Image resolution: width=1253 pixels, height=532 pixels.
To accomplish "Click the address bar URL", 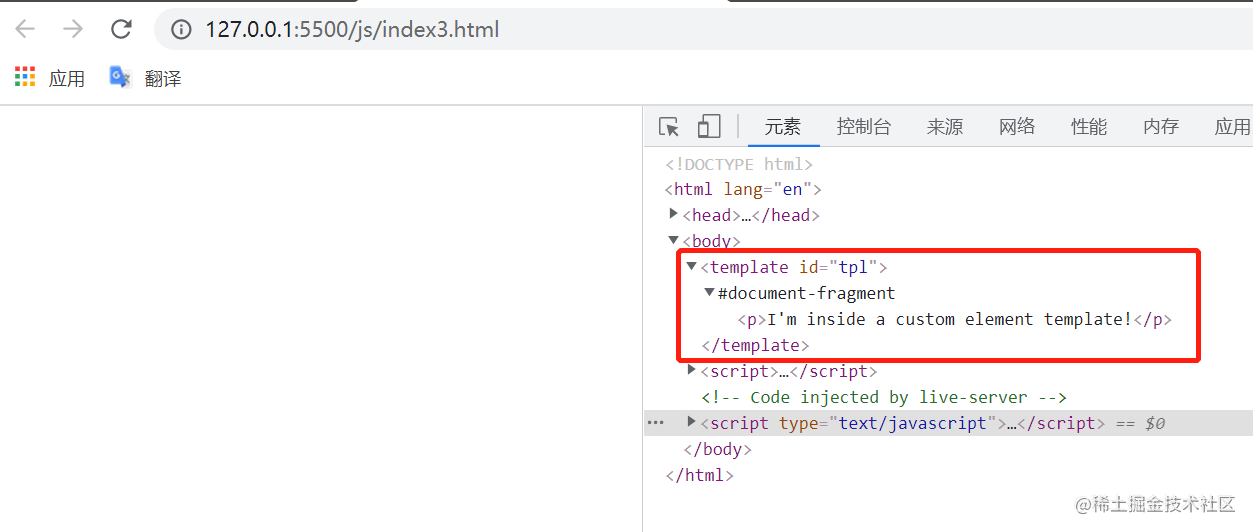I will click(x=352, y=30).
